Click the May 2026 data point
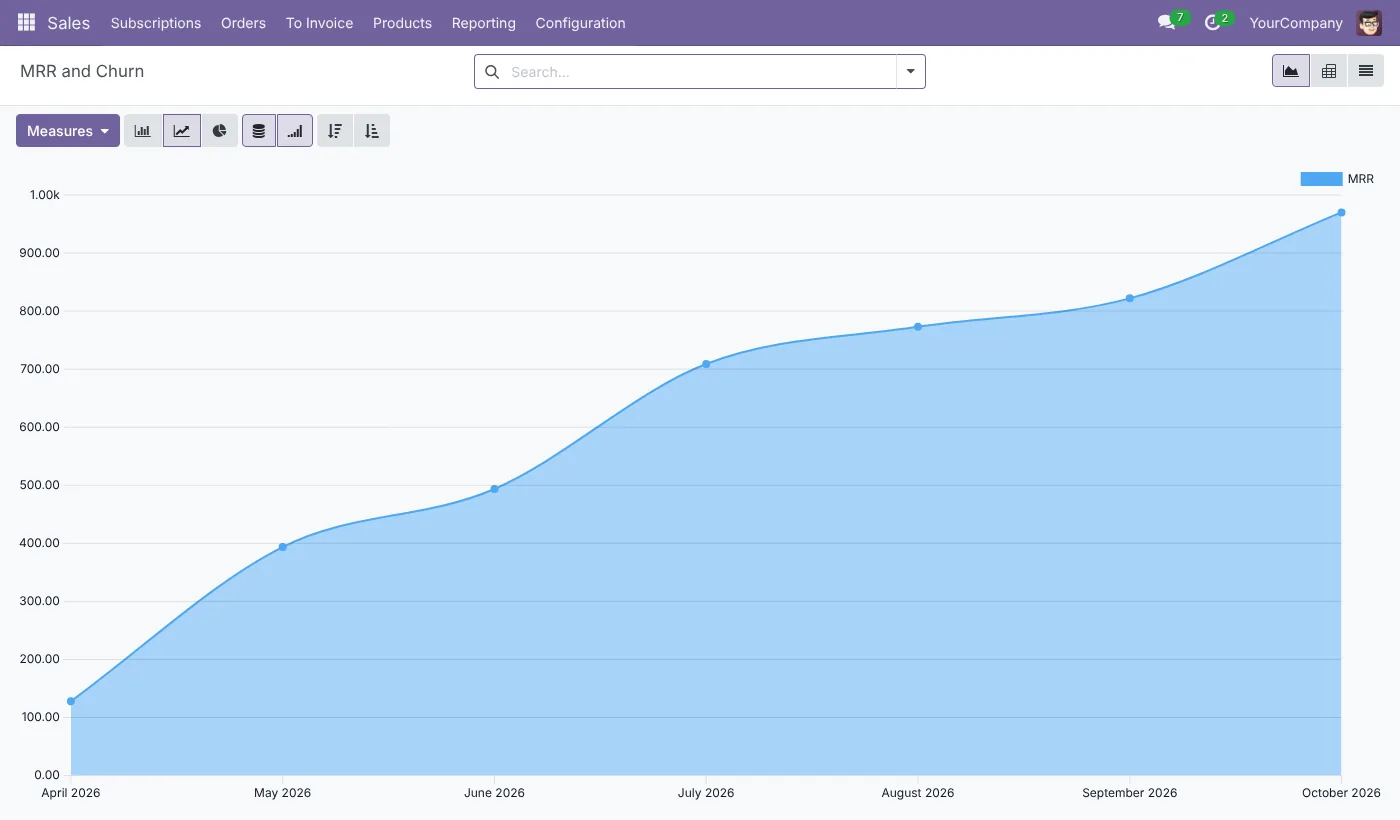The image size is (1400, 820). point(283,547)
